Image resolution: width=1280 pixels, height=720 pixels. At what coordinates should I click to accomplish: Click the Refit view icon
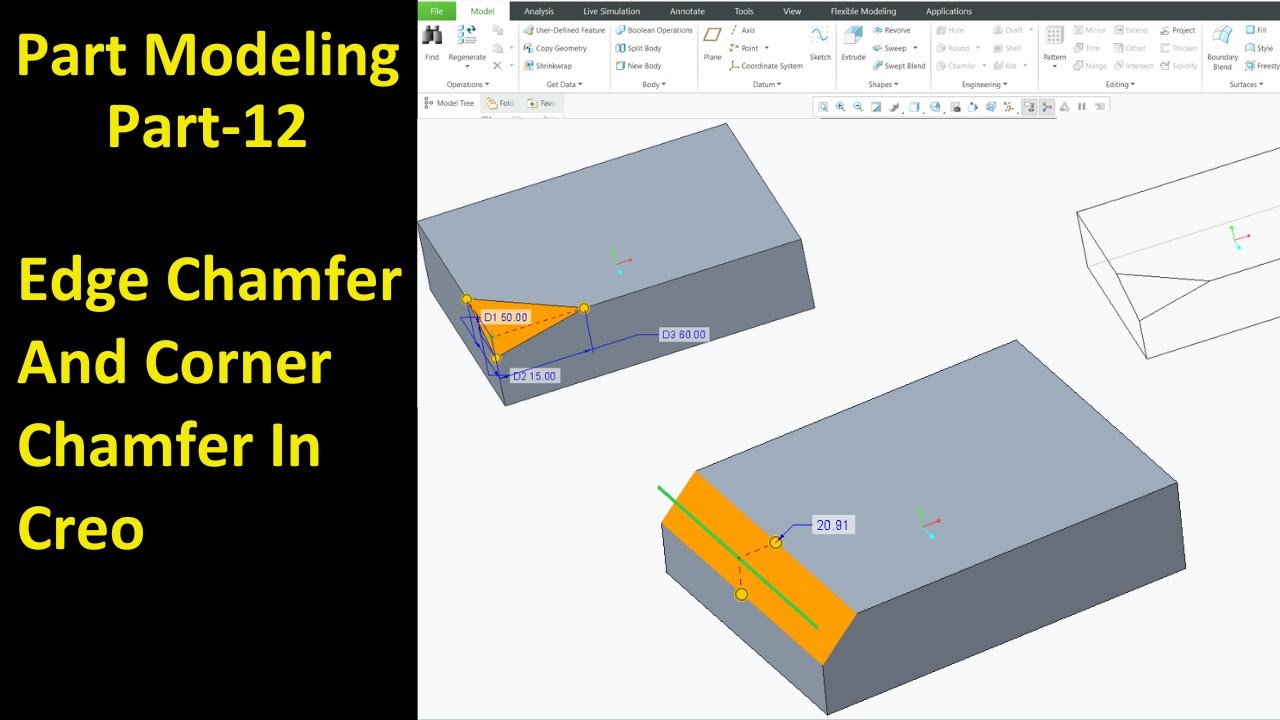click(823, 106)
